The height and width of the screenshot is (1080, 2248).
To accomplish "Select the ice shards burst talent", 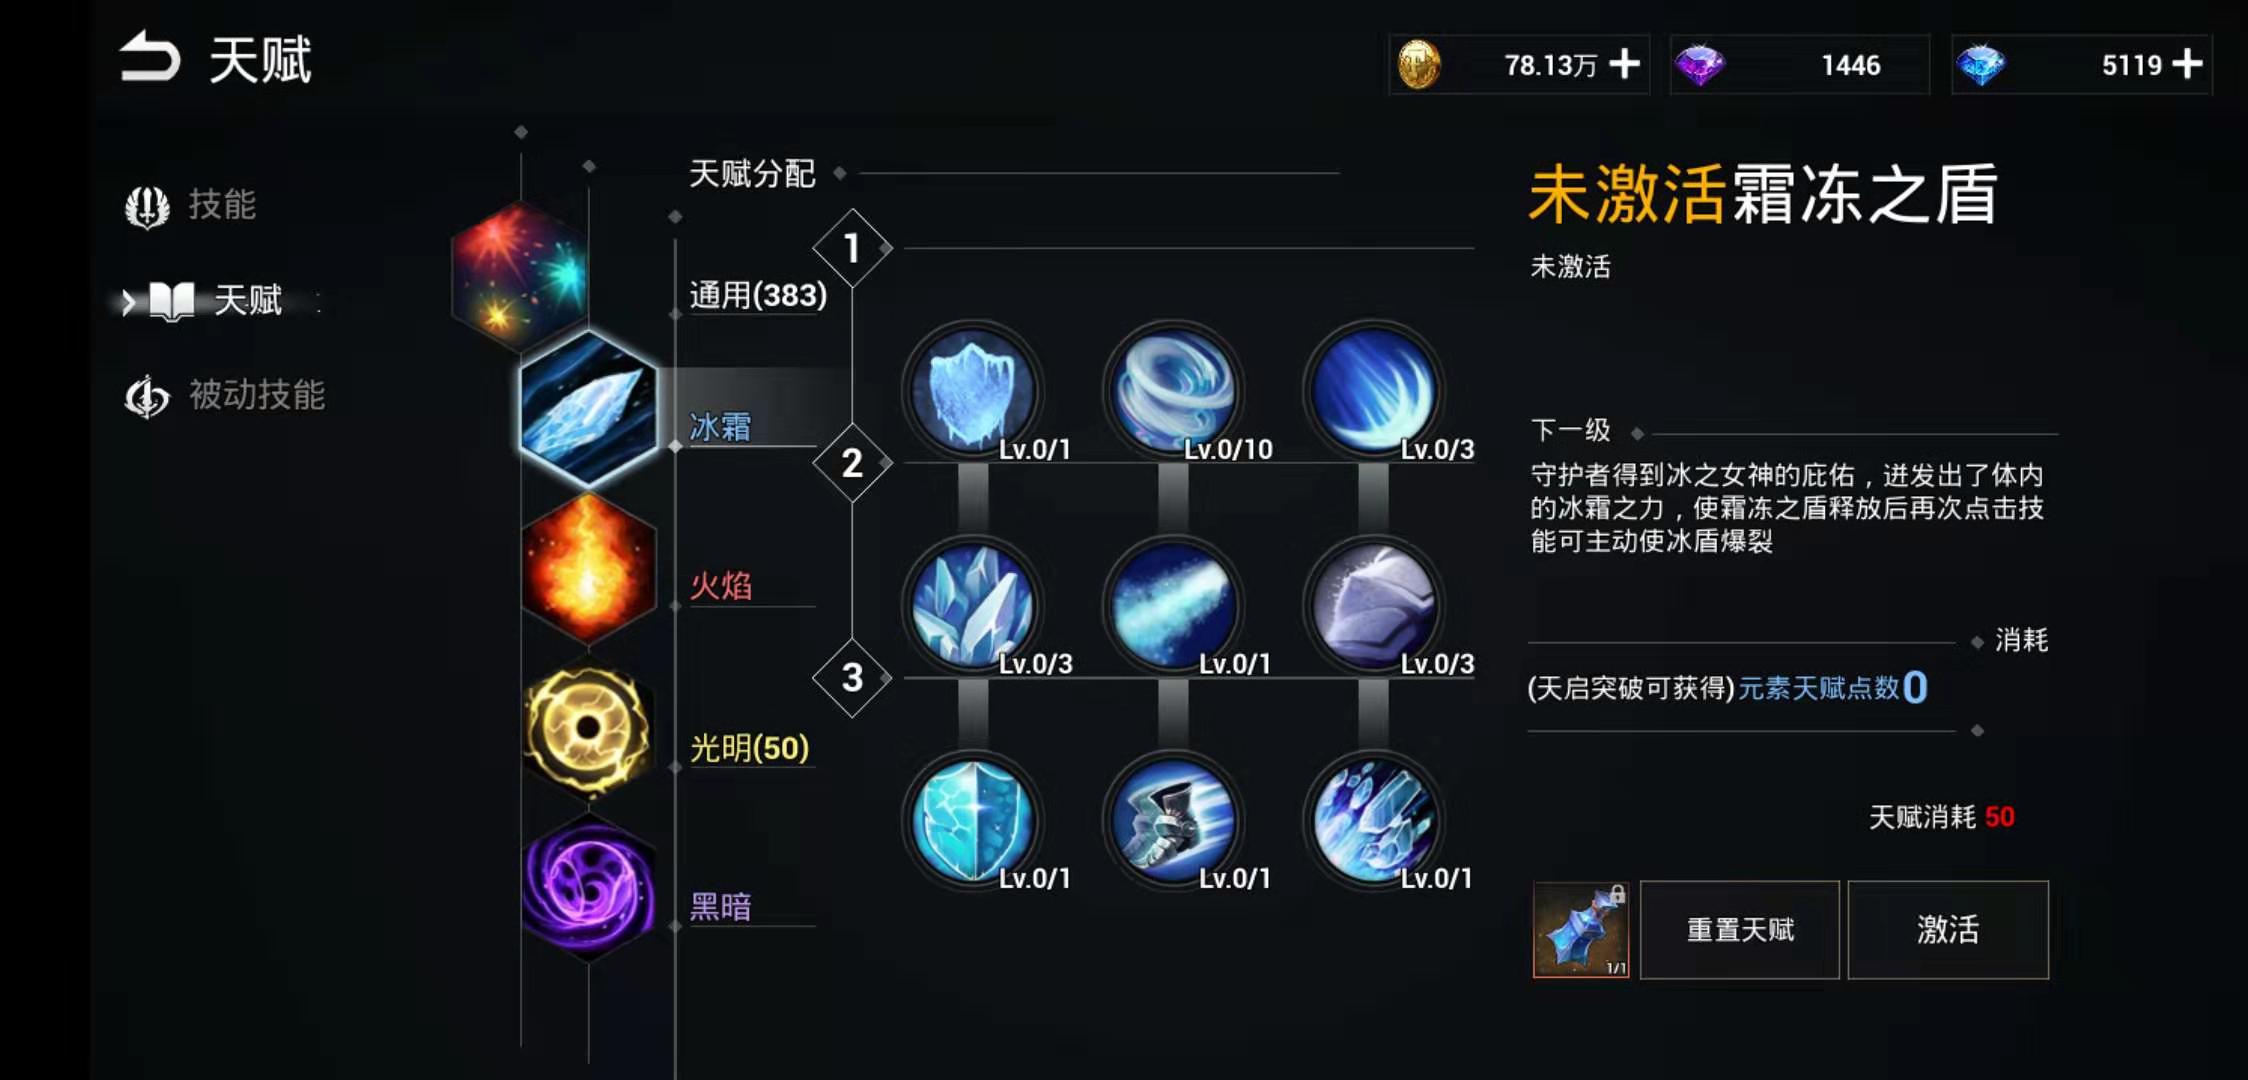I will point(1374,820).
